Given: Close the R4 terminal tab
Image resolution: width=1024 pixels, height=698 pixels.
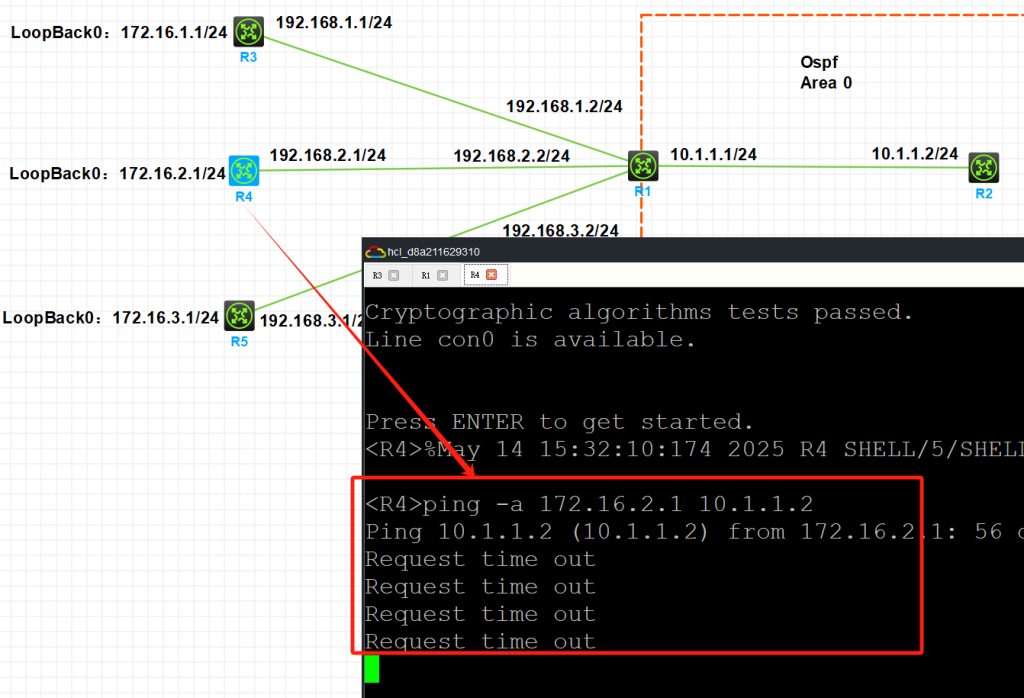Looking at the screenshot, I should [x=492, y=275].
